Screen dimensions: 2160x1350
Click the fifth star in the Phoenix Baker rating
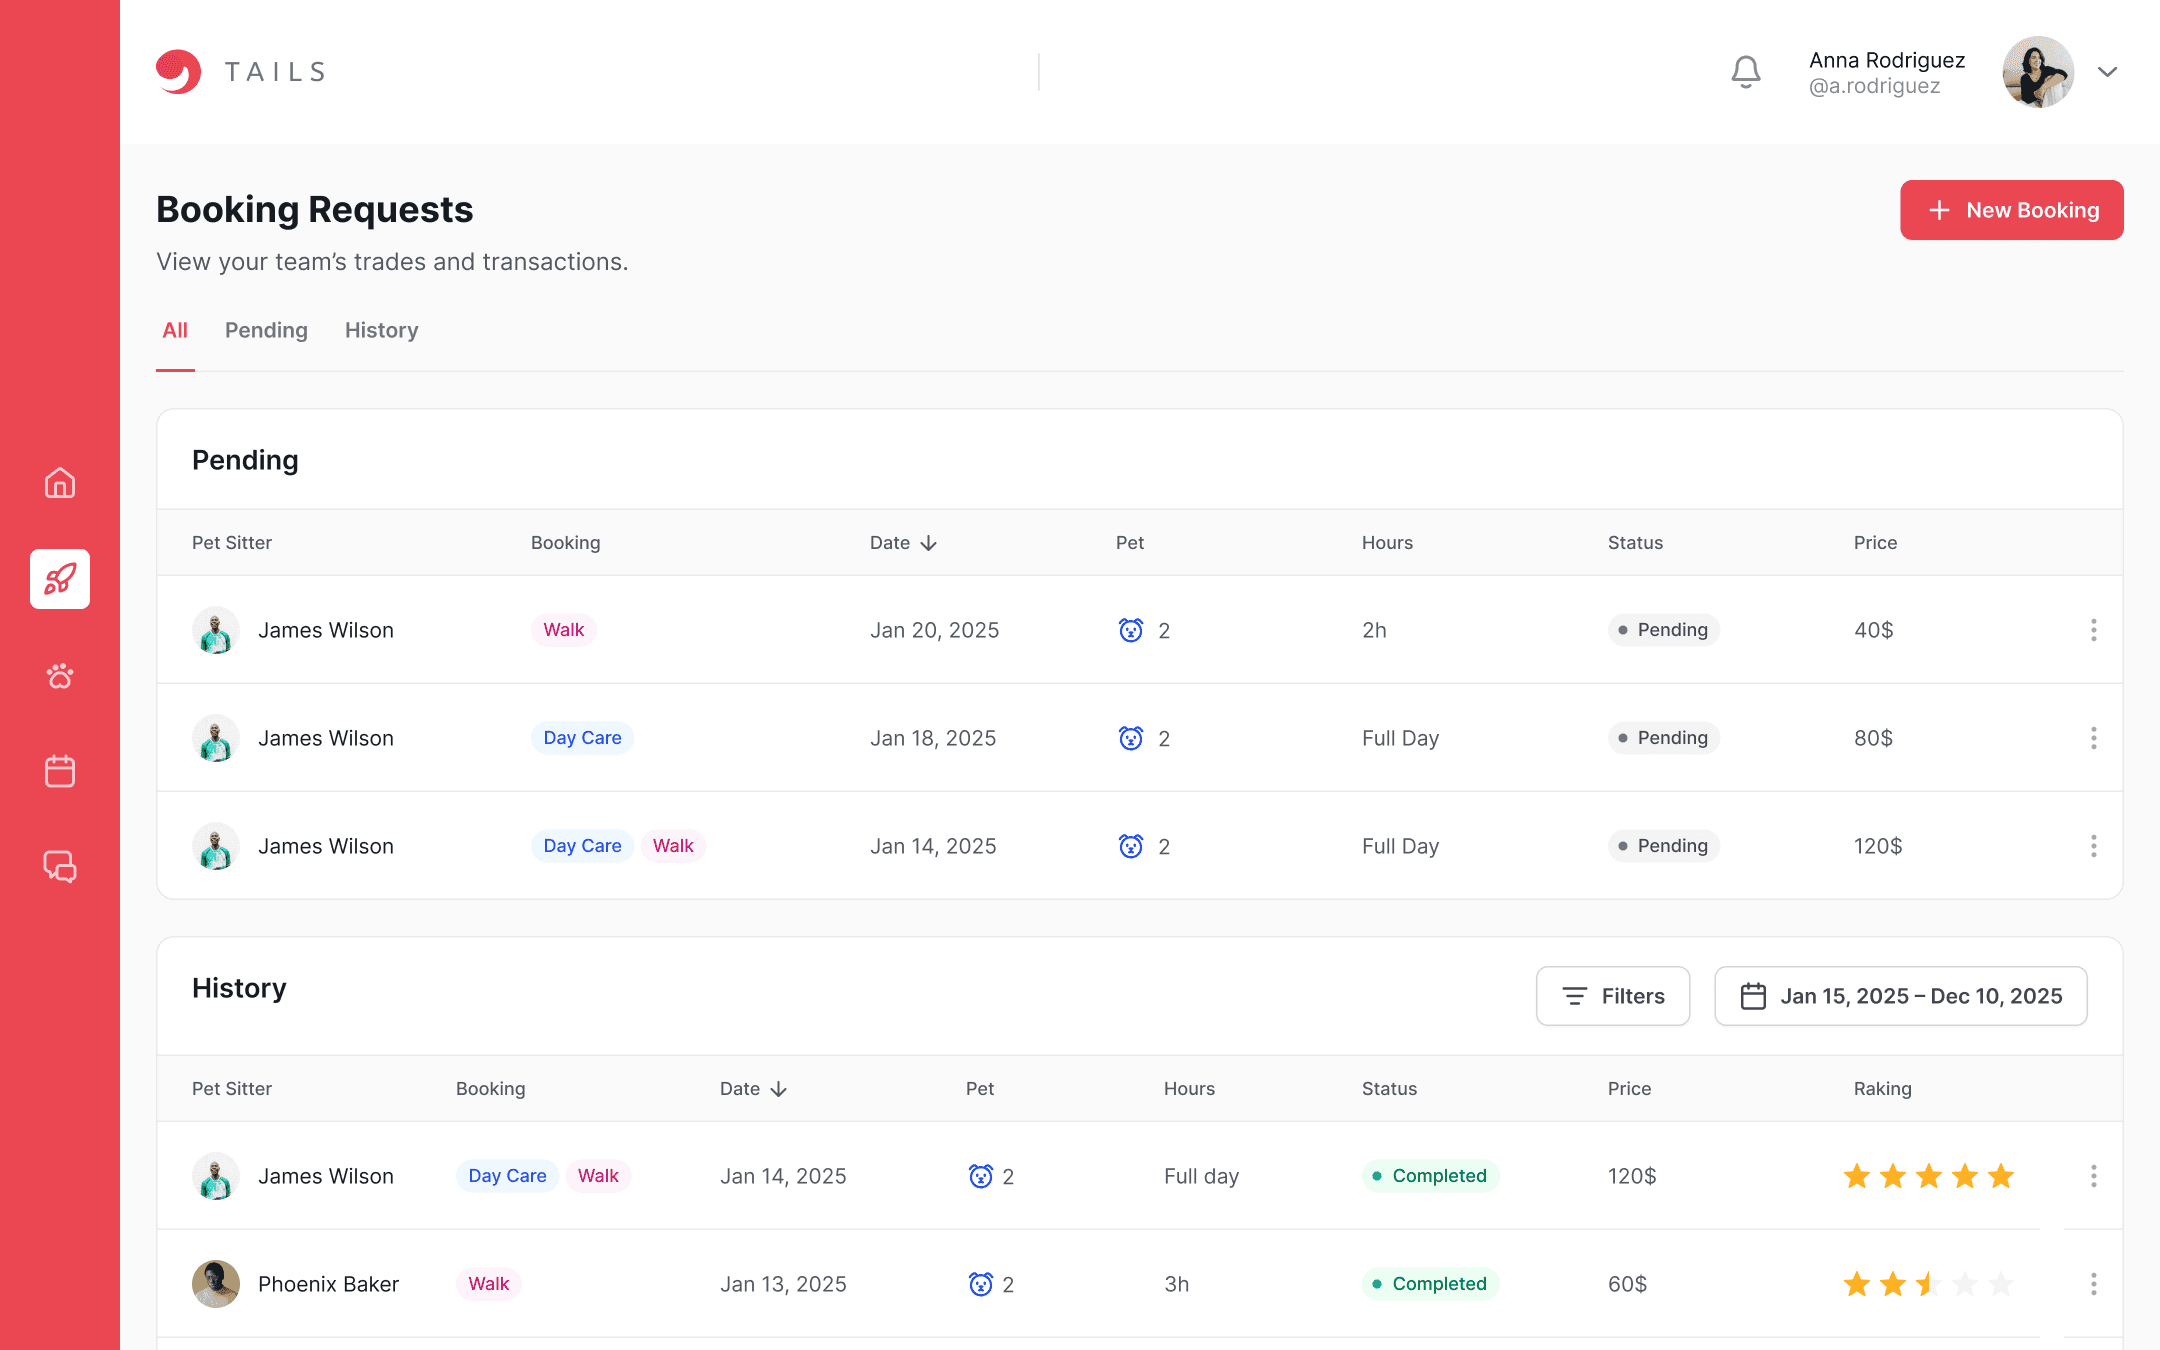pos(2001,1284)
